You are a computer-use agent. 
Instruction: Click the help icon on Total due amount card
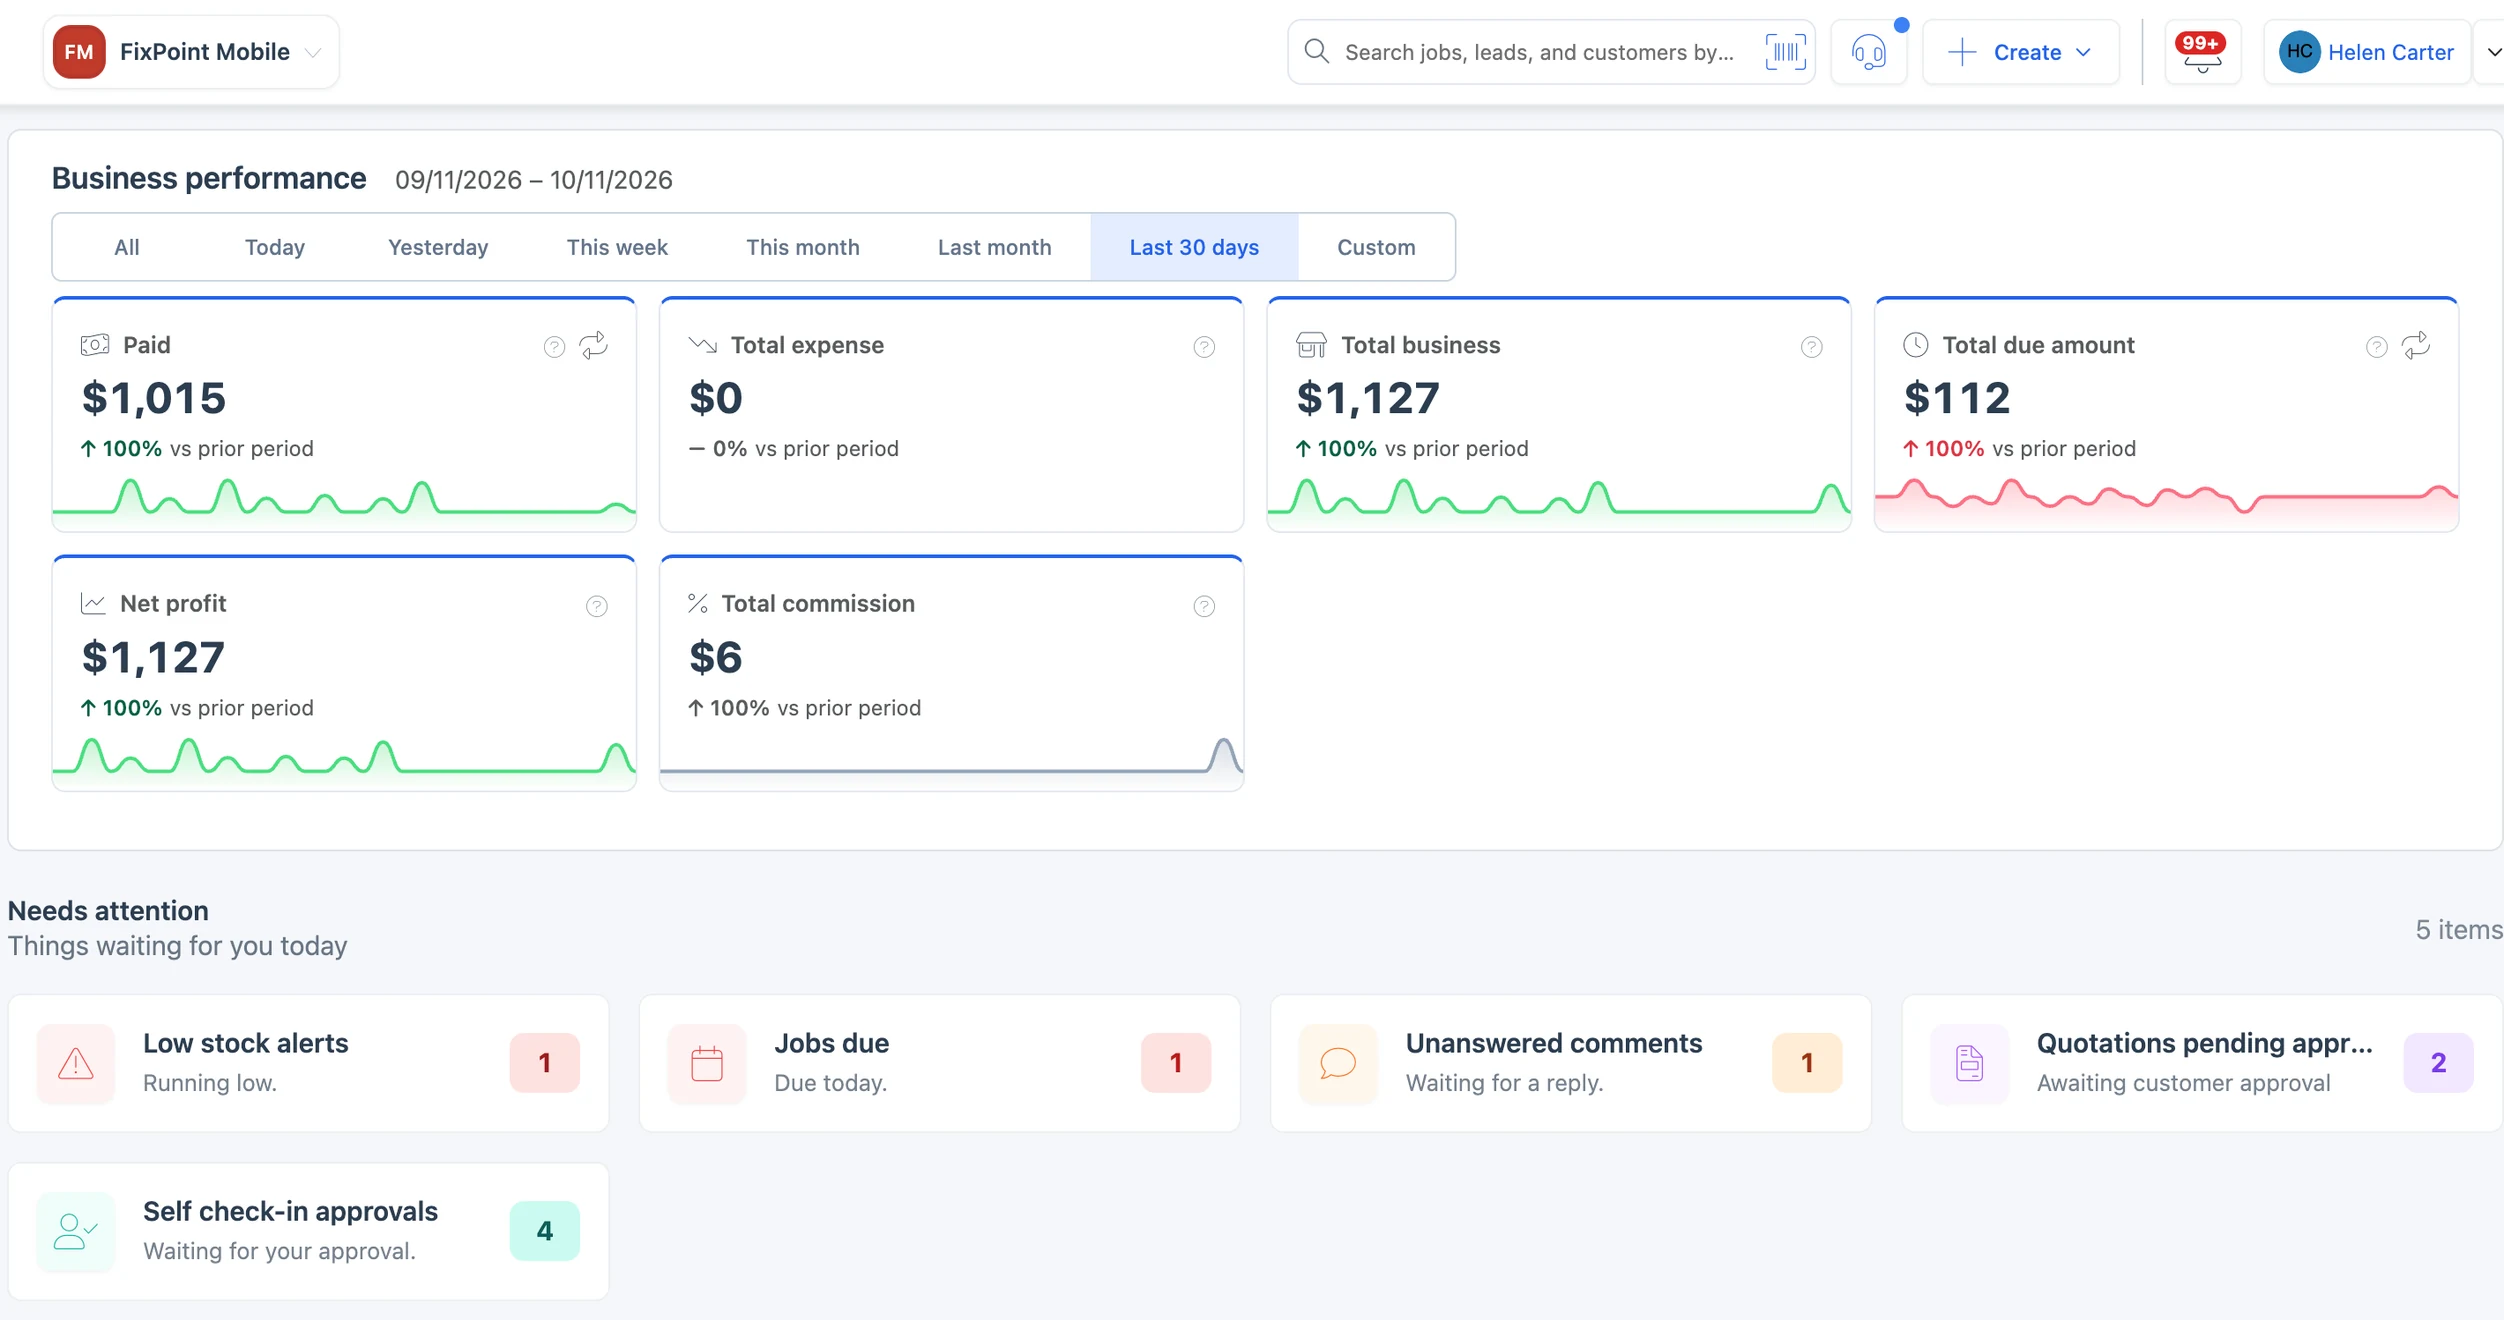pyautogui.click(x=2376, y=347)
